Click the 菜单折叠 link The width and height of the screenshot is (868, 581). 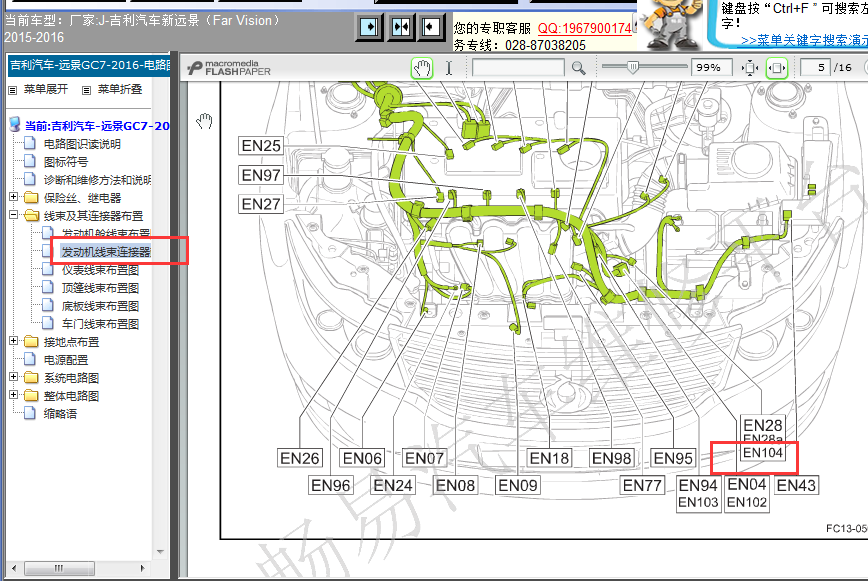pos(120,89)
